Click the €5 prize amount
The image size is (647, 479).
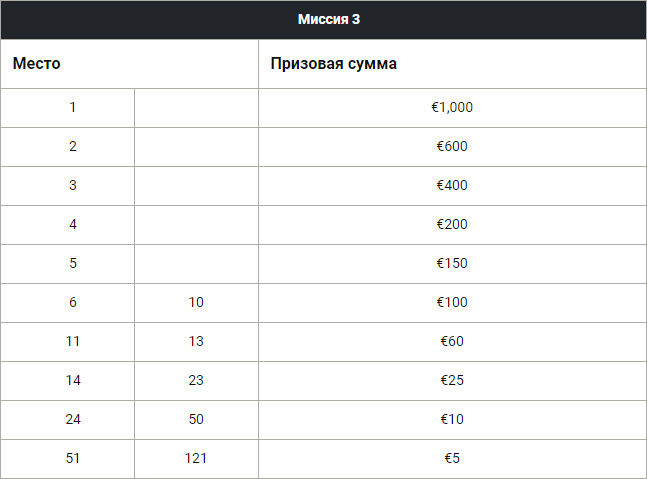pos(452,458)
